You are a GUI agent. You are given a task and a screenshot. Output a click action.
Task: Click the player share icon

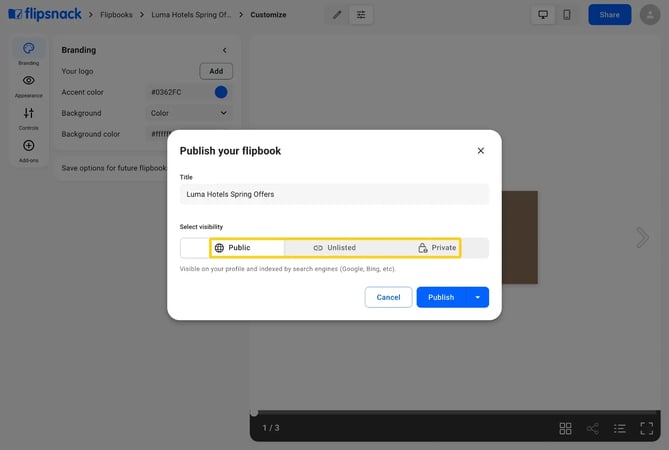(593, 428)
